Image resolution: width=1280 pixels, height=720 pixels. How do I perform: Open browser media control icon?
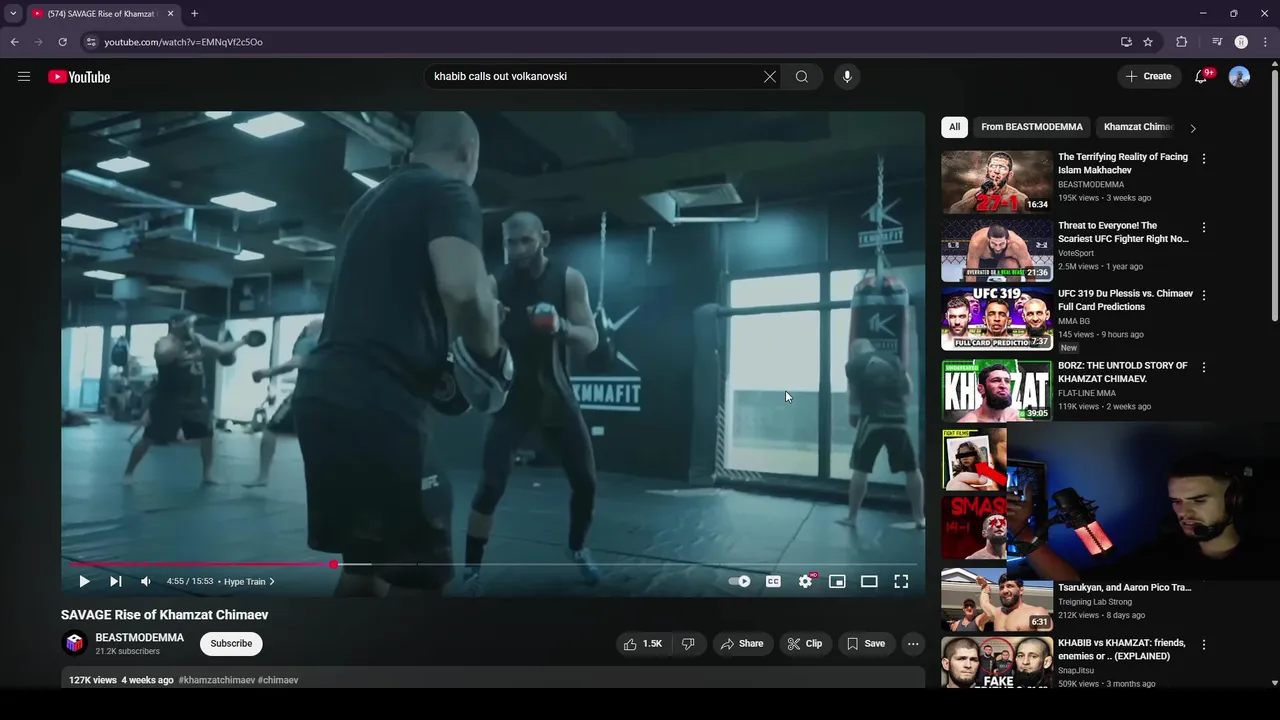point(1217,42)
